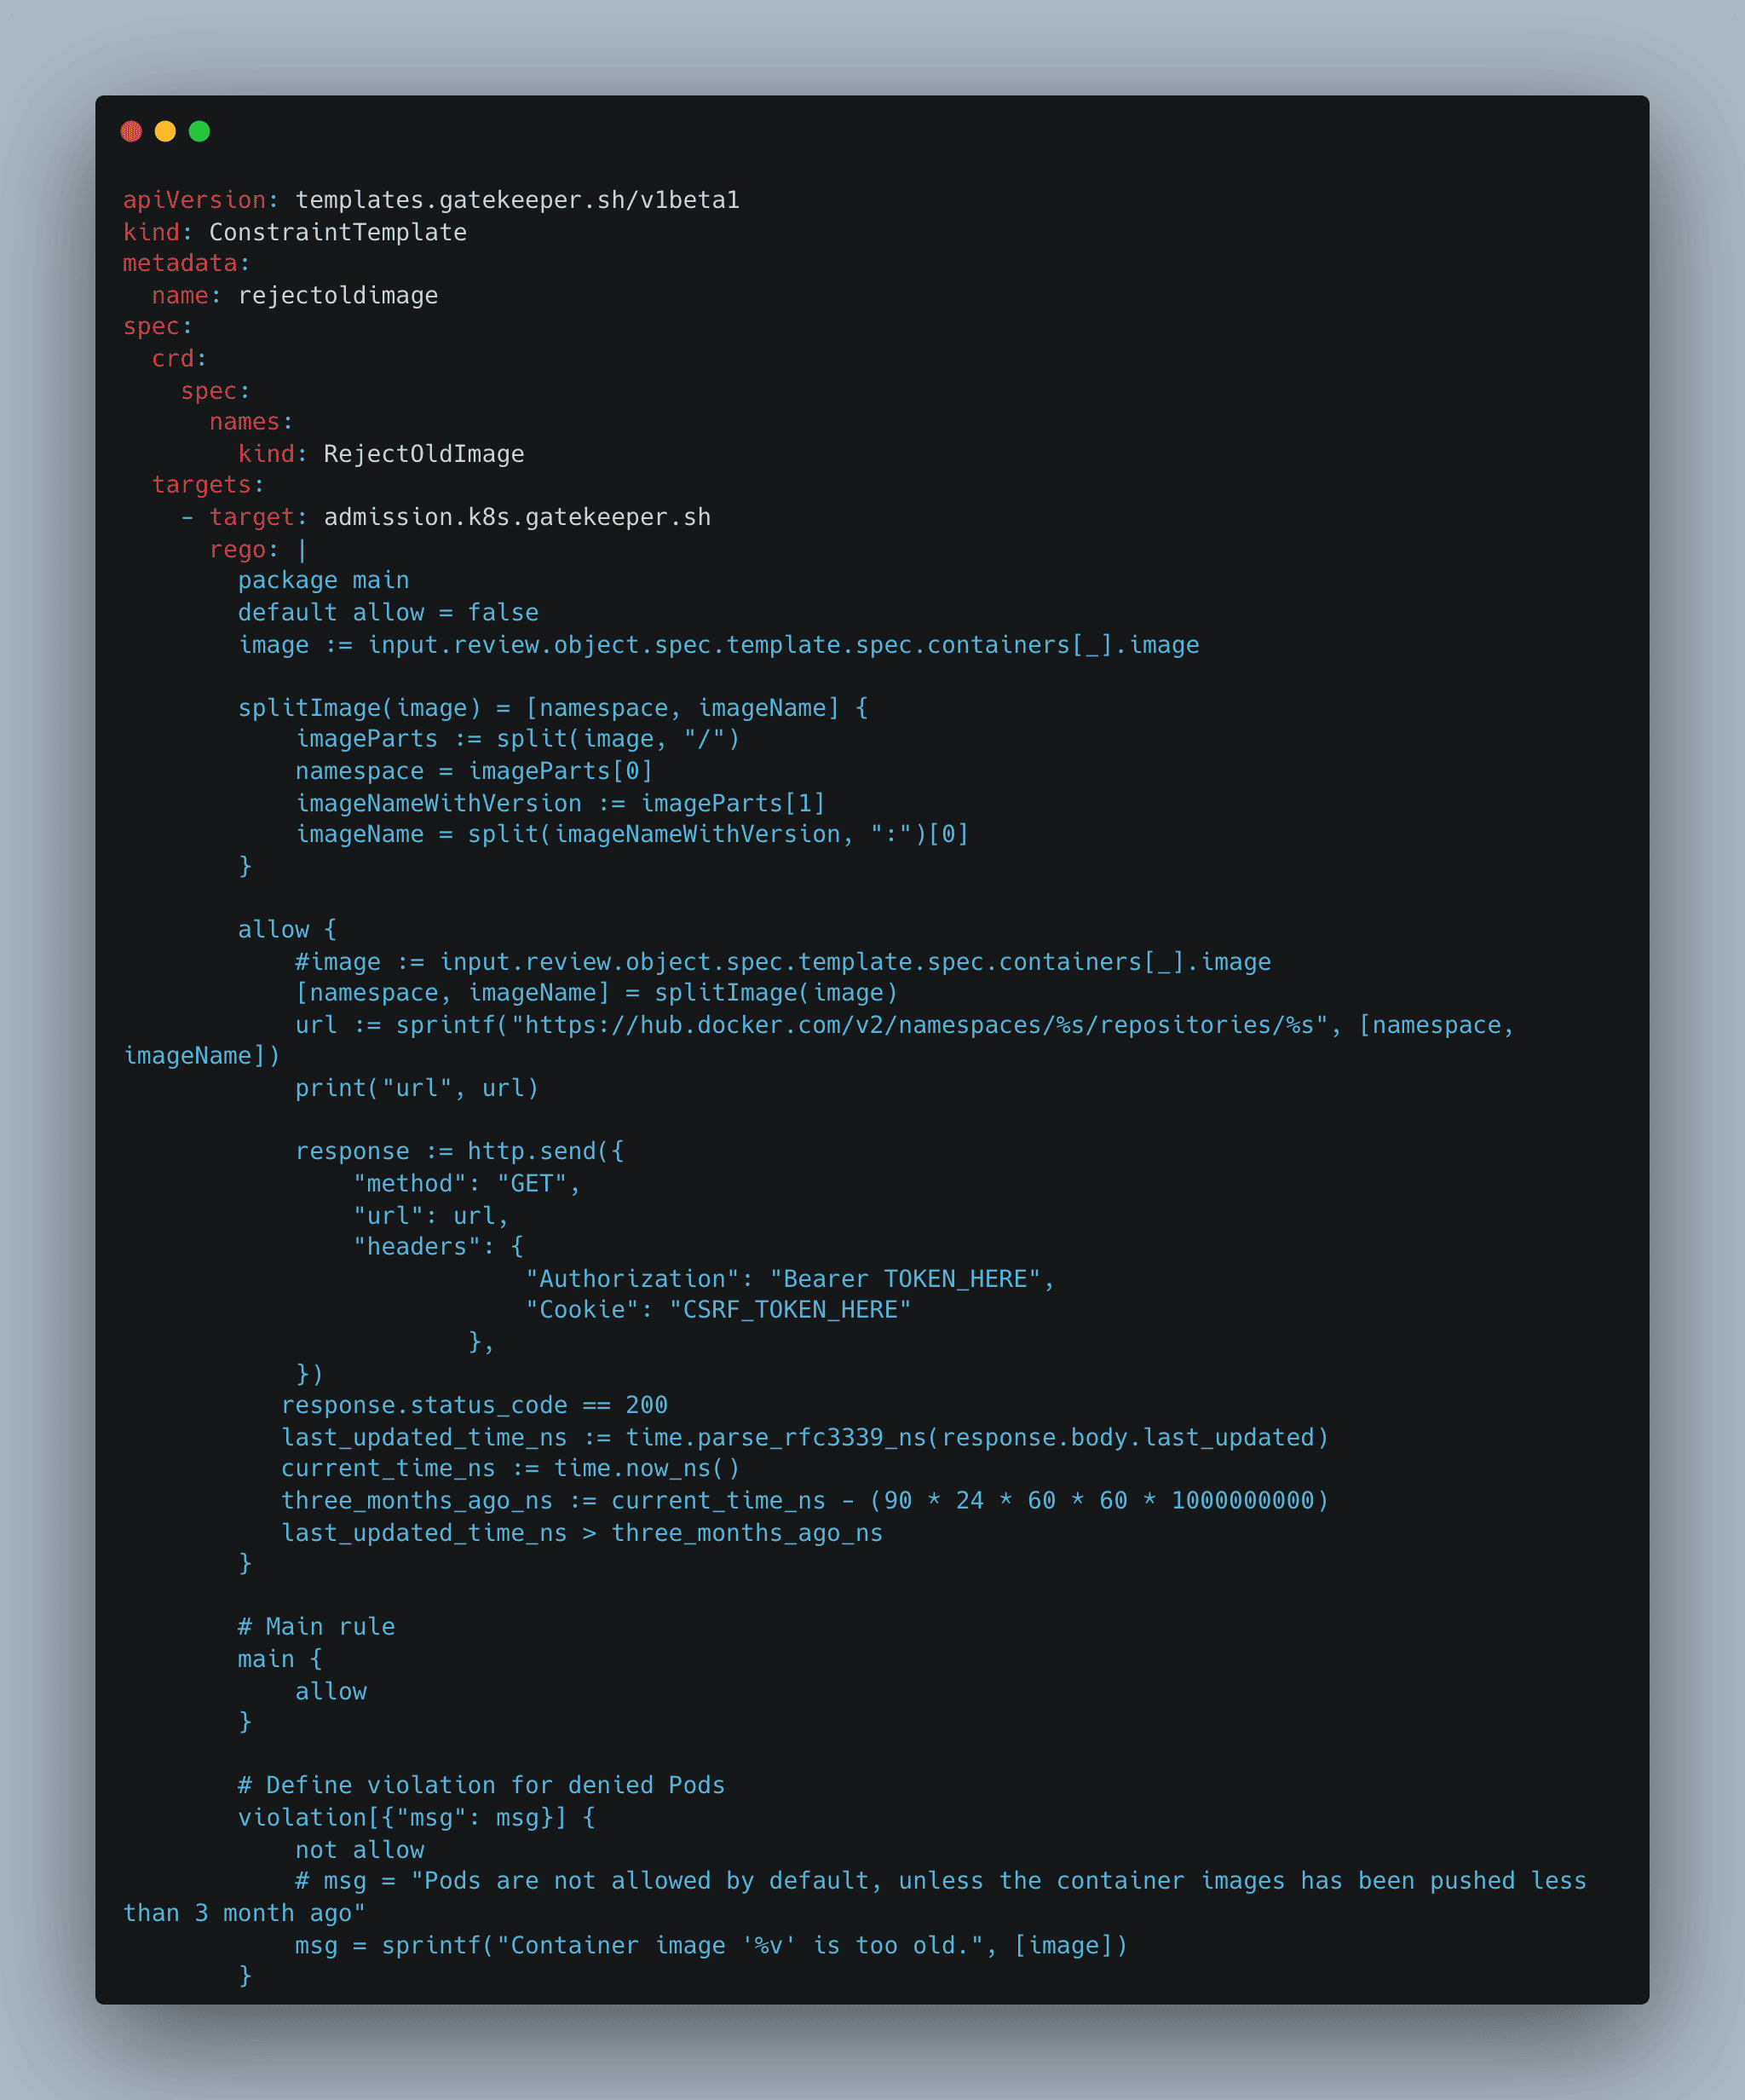Toggle the violation rule block
The height and width of the screenshot is (2100, 1745).
pos(237,1823)
